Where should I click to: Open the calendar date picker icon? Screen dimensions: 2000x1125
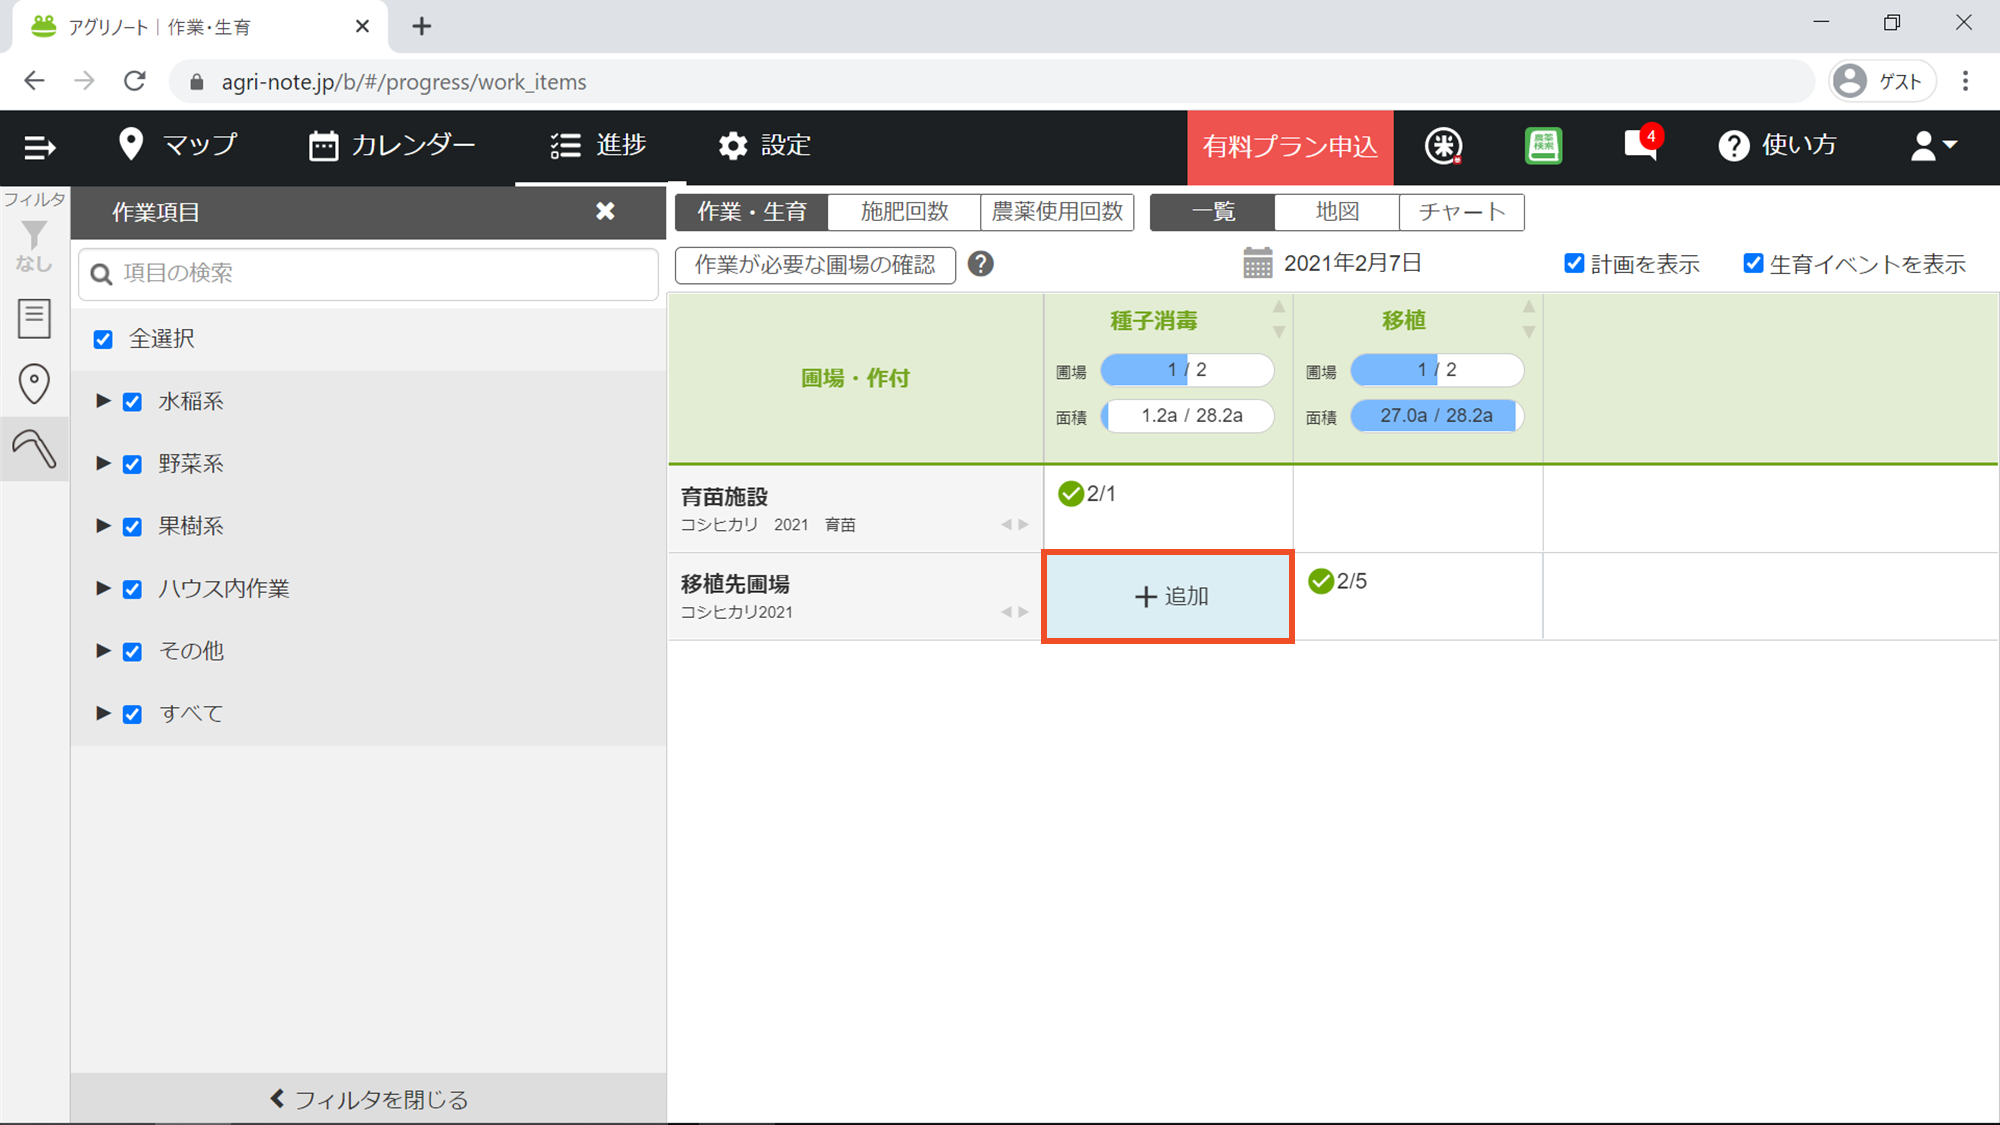tap(1257, 263)
